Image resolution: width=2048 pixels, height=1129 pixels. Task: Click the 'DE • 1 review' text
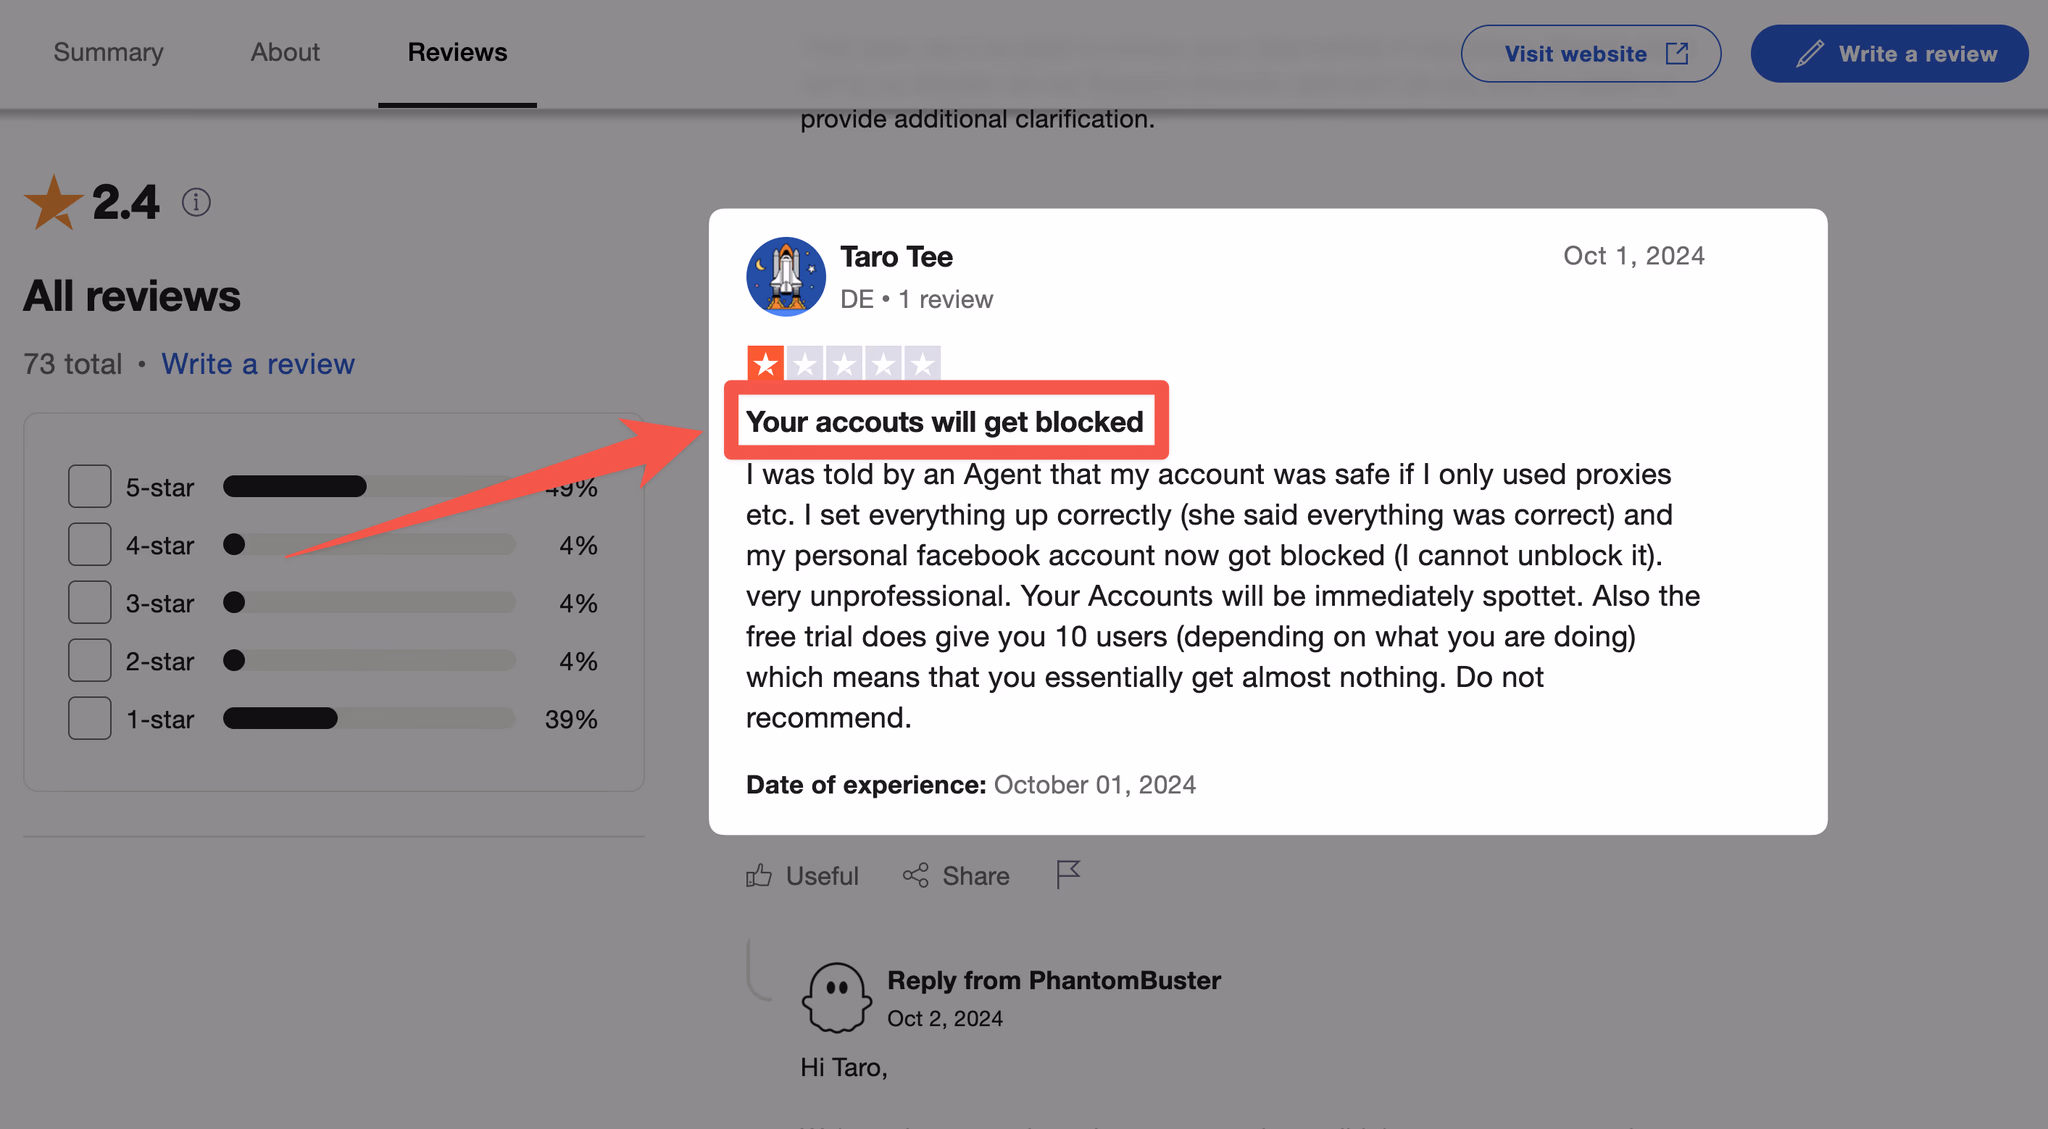tap(916, 299)
